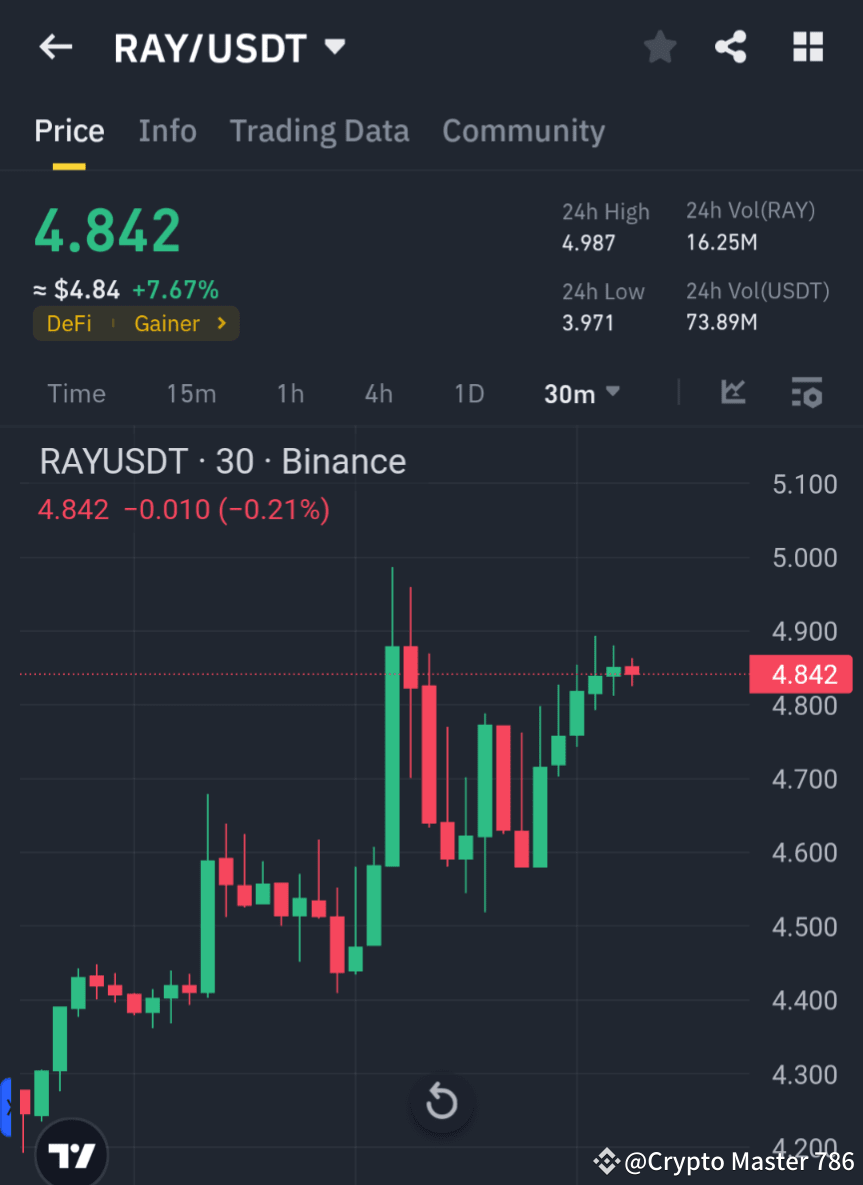Select the 1D timeframe

(x=468, y=393)
